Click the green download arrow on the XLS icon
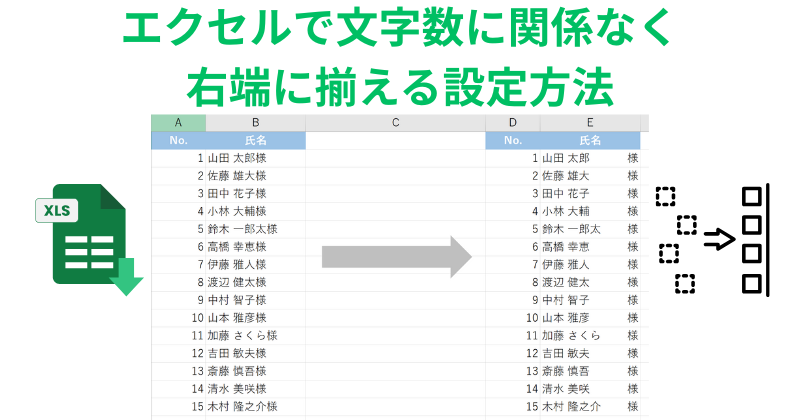Viewport: 800px width, 420px height. click(x=126, y=277)
